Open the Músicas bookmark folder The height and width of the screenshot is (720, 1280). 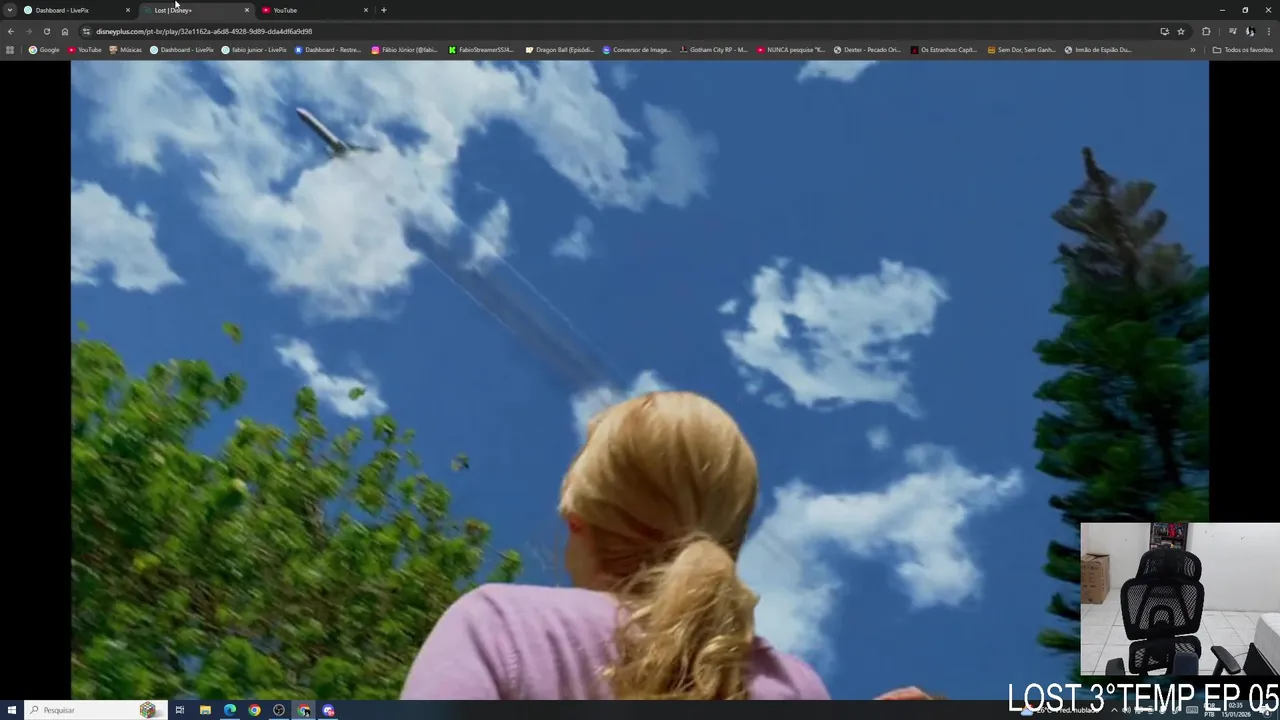point(126,49)
